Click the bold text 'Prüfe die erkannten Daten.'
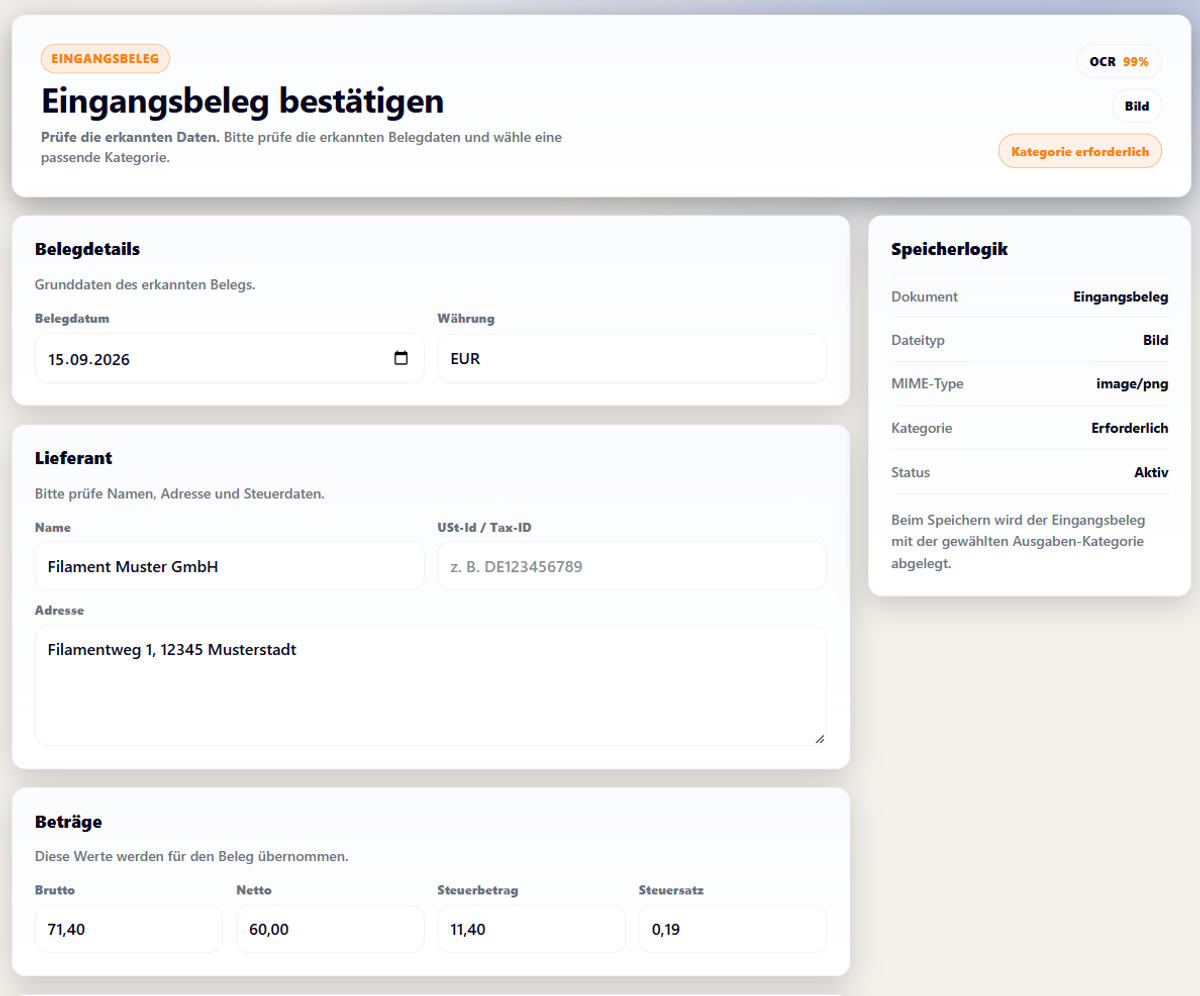The width and height of the screenshot is (1200, 996). coord(130,137)
